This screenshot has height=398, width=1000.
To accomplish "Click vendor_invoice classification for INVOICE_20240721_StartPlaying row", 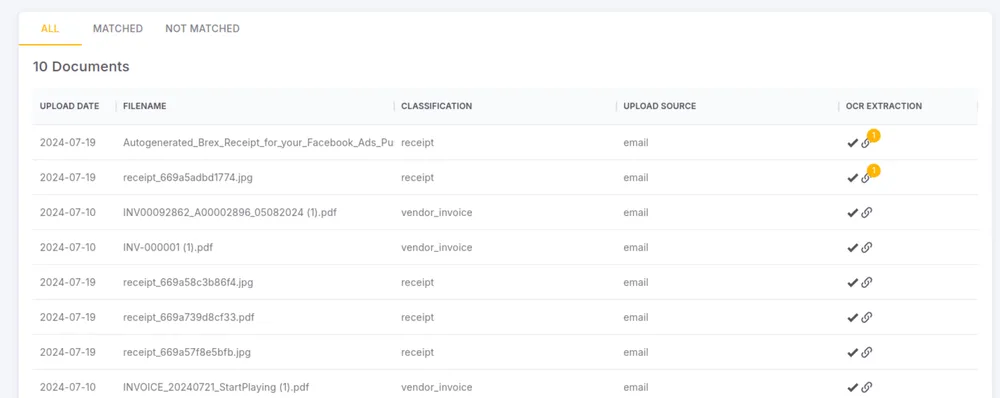I will pyautogui.click(x=437, y=387).
